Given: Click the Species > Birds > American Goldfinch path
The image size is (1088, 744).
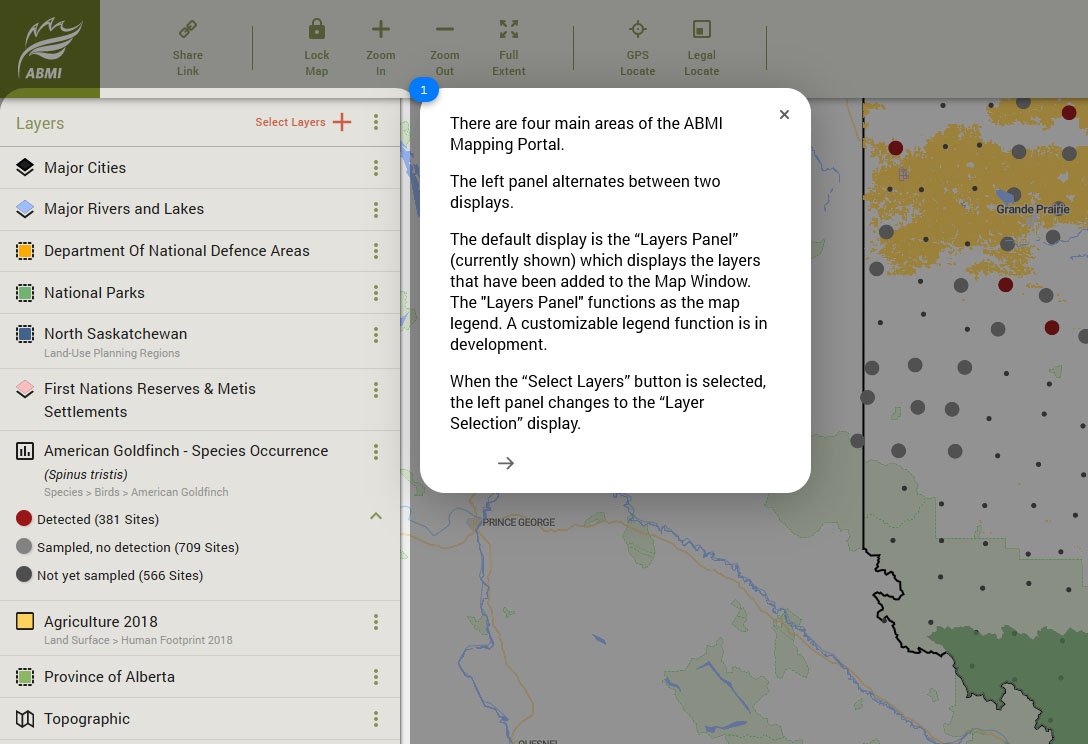Looking at the screenshot, I should click(x=136, y=492).
